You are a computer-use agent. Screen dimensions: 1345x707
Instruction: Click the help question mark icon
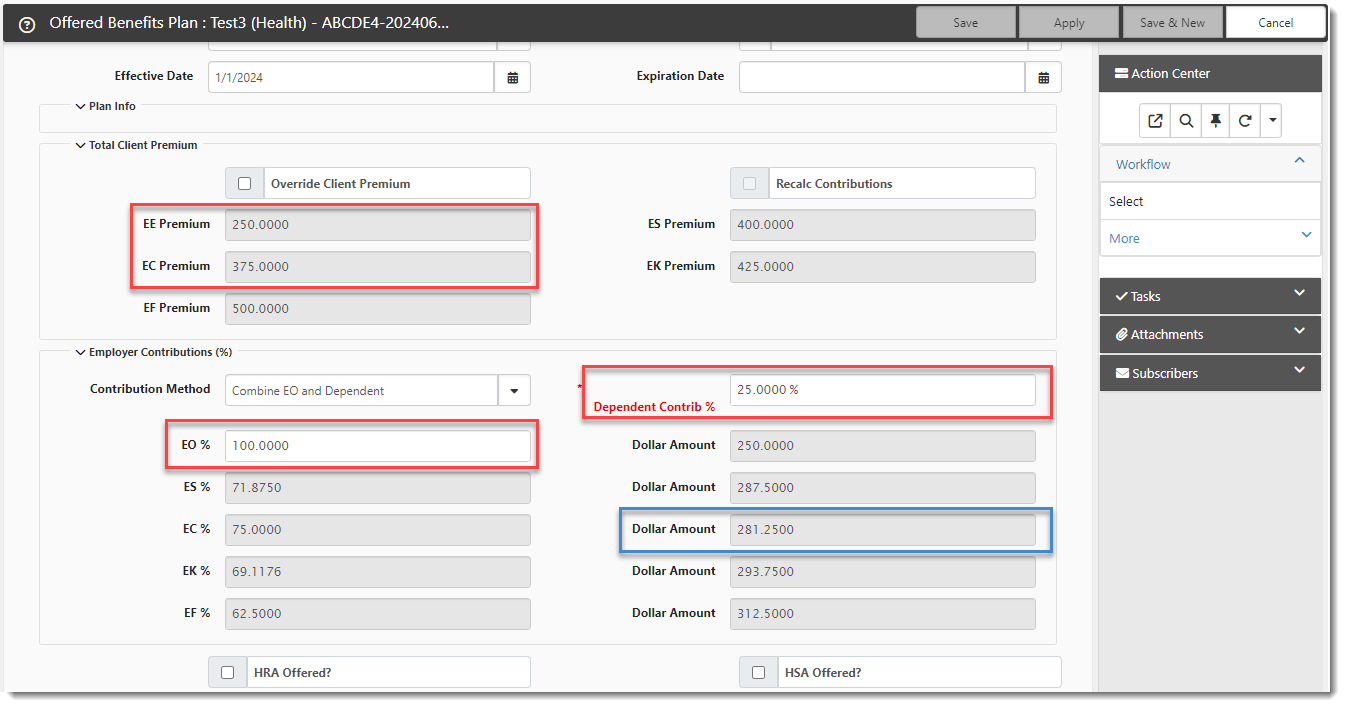[x=27, y=24]
